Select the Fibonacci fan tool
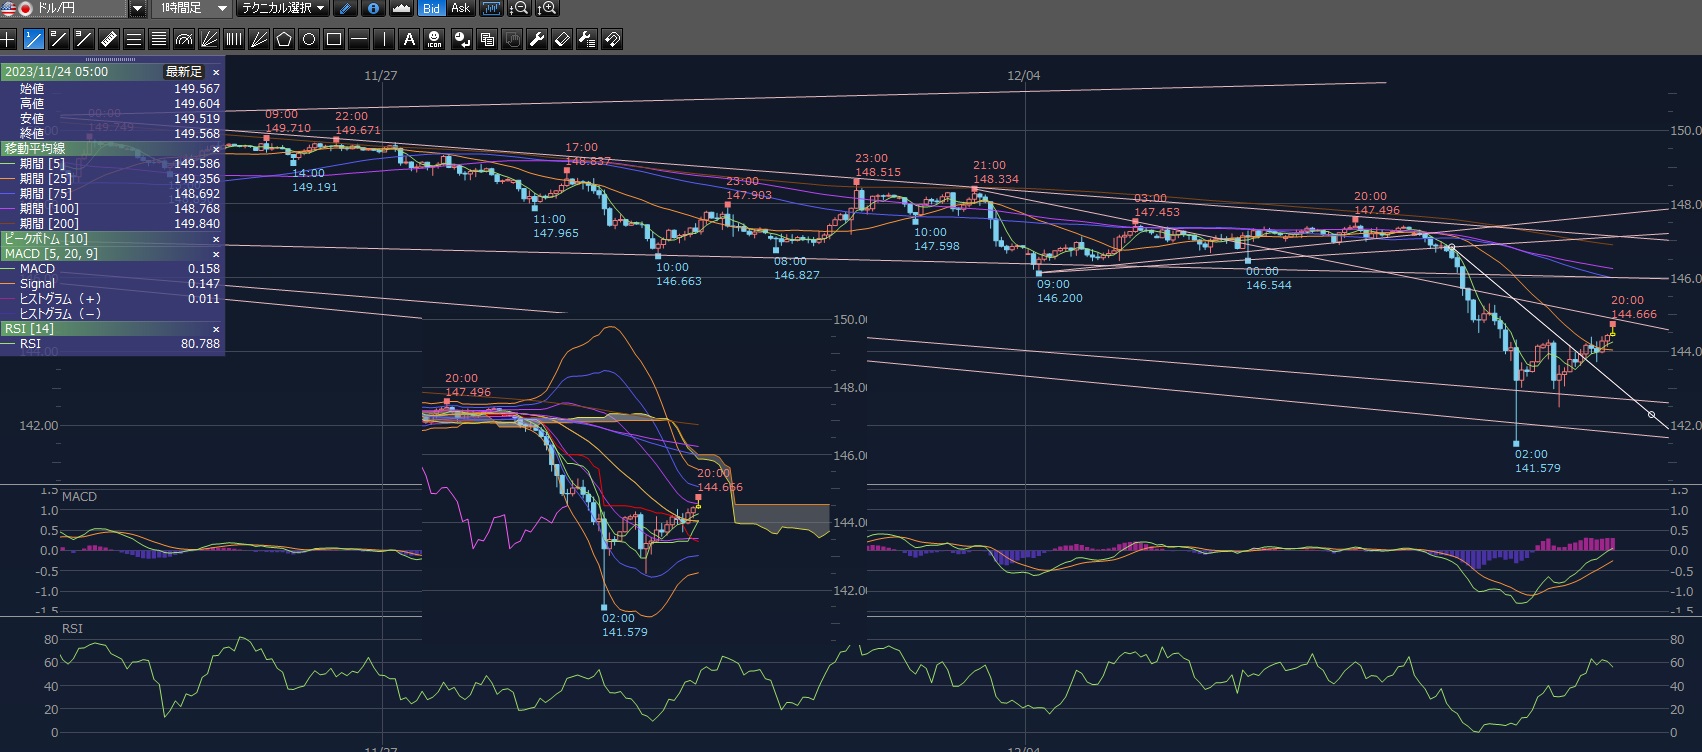This screenshot has height=752, width=1702. click(209, 39)
